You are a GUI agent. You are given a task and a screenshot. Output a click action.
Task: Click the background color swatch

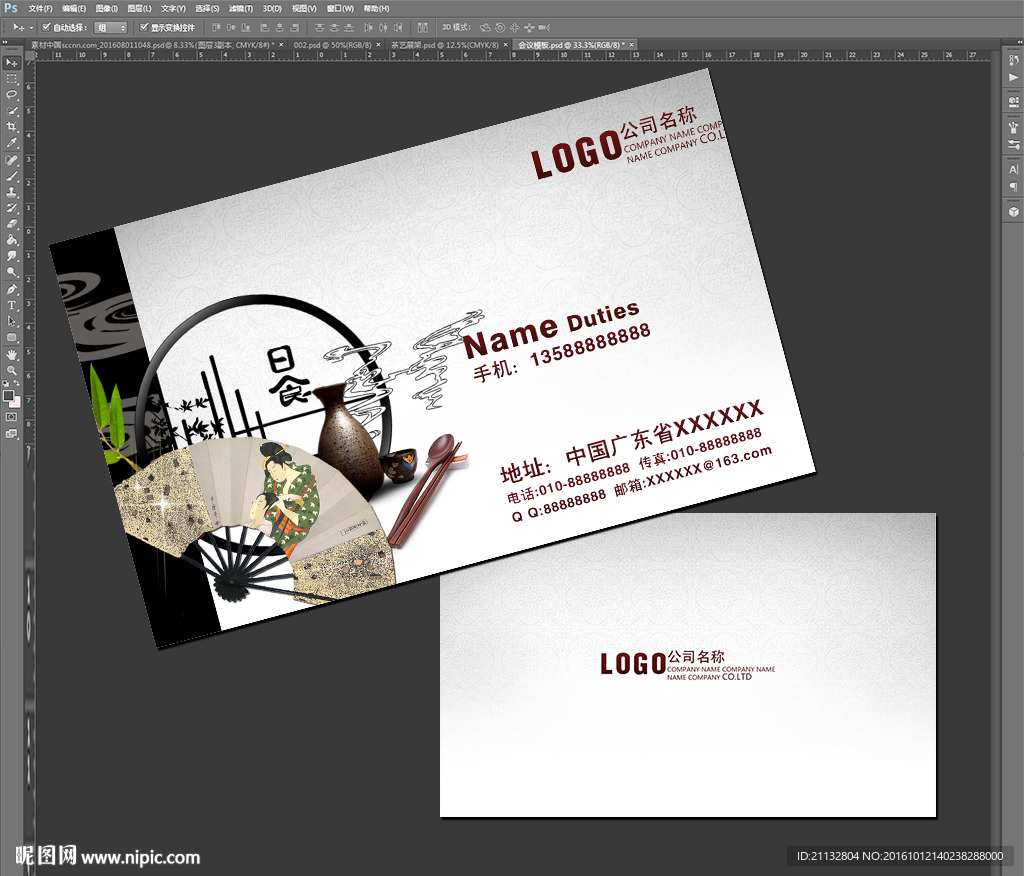15,402
